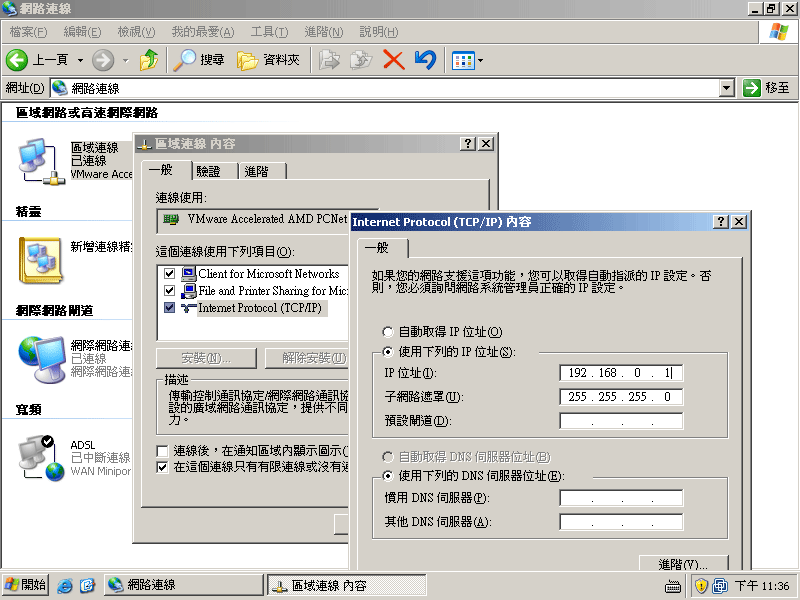Click the 移至 Go arrow button
800x600 pixels.
[x=766, y=88]
